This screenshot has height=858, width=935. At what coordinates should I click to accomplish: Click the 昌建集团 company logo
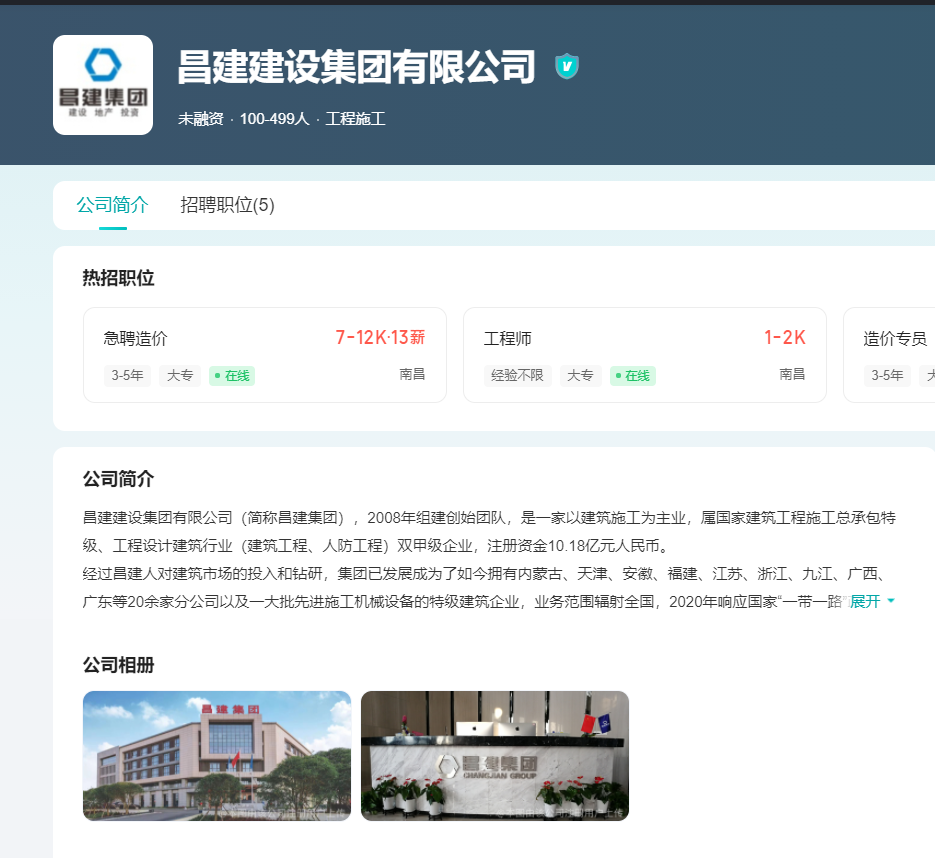point(103,85)
